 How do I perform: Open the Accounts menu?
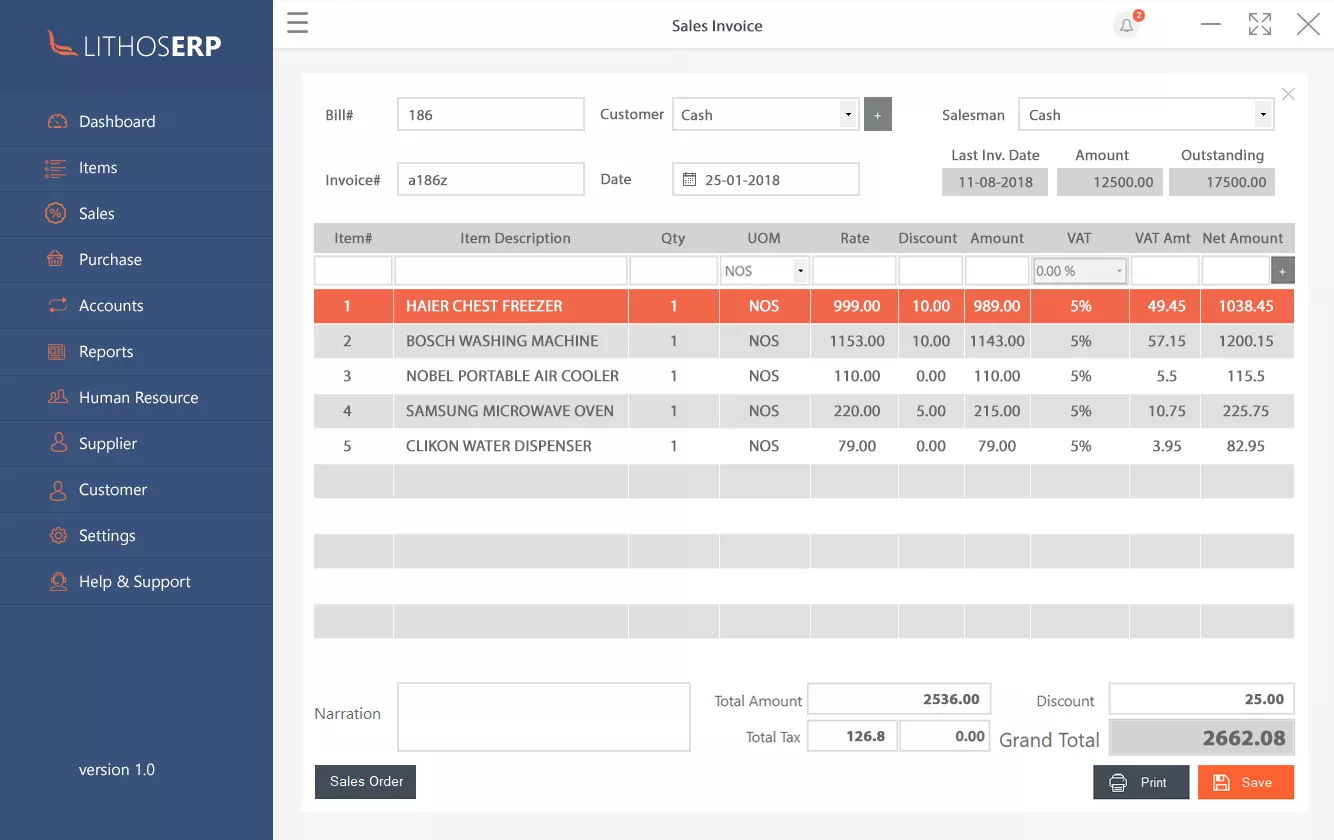(x=136, y=306)
